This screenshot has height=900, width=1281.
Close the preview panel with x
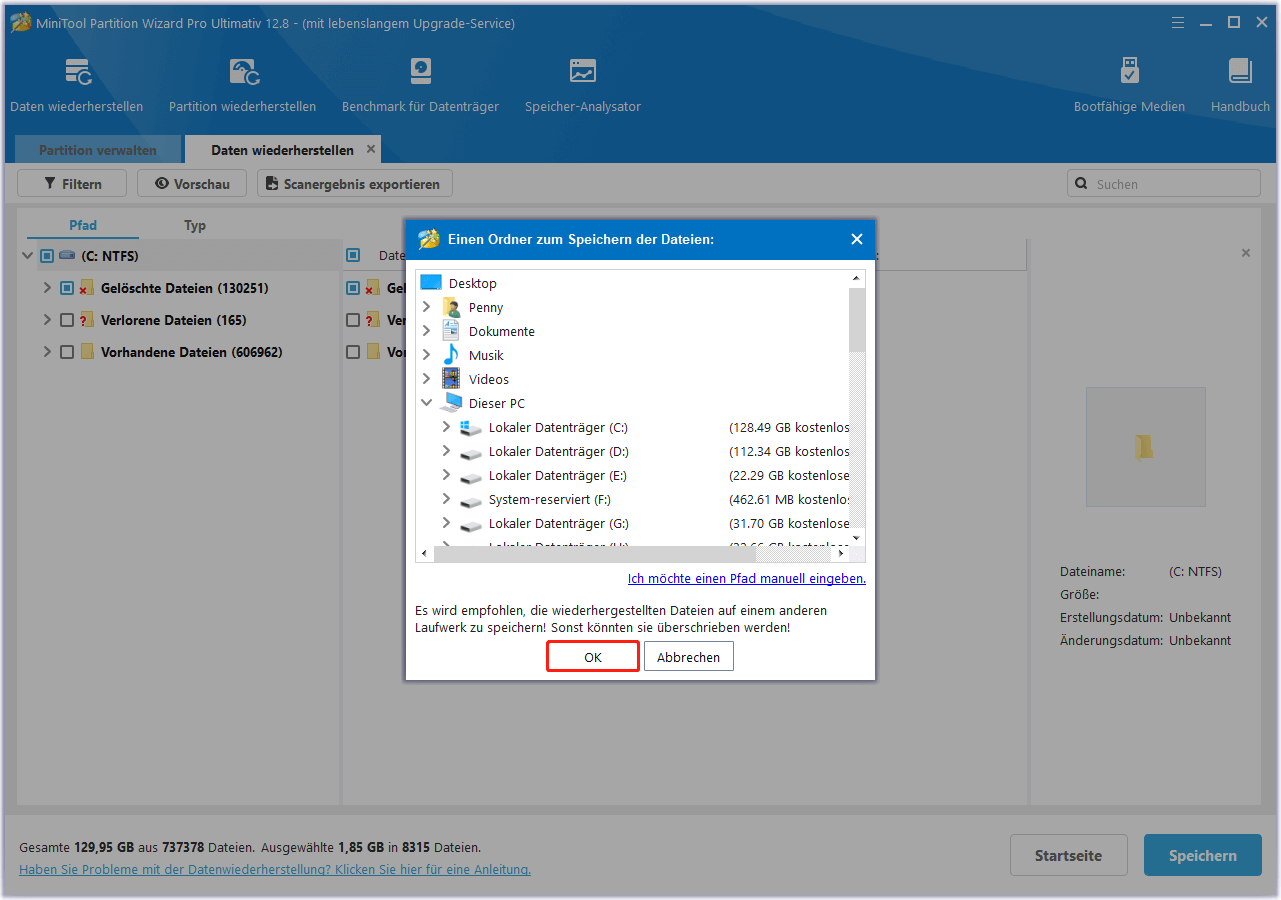click(1246, 253)
